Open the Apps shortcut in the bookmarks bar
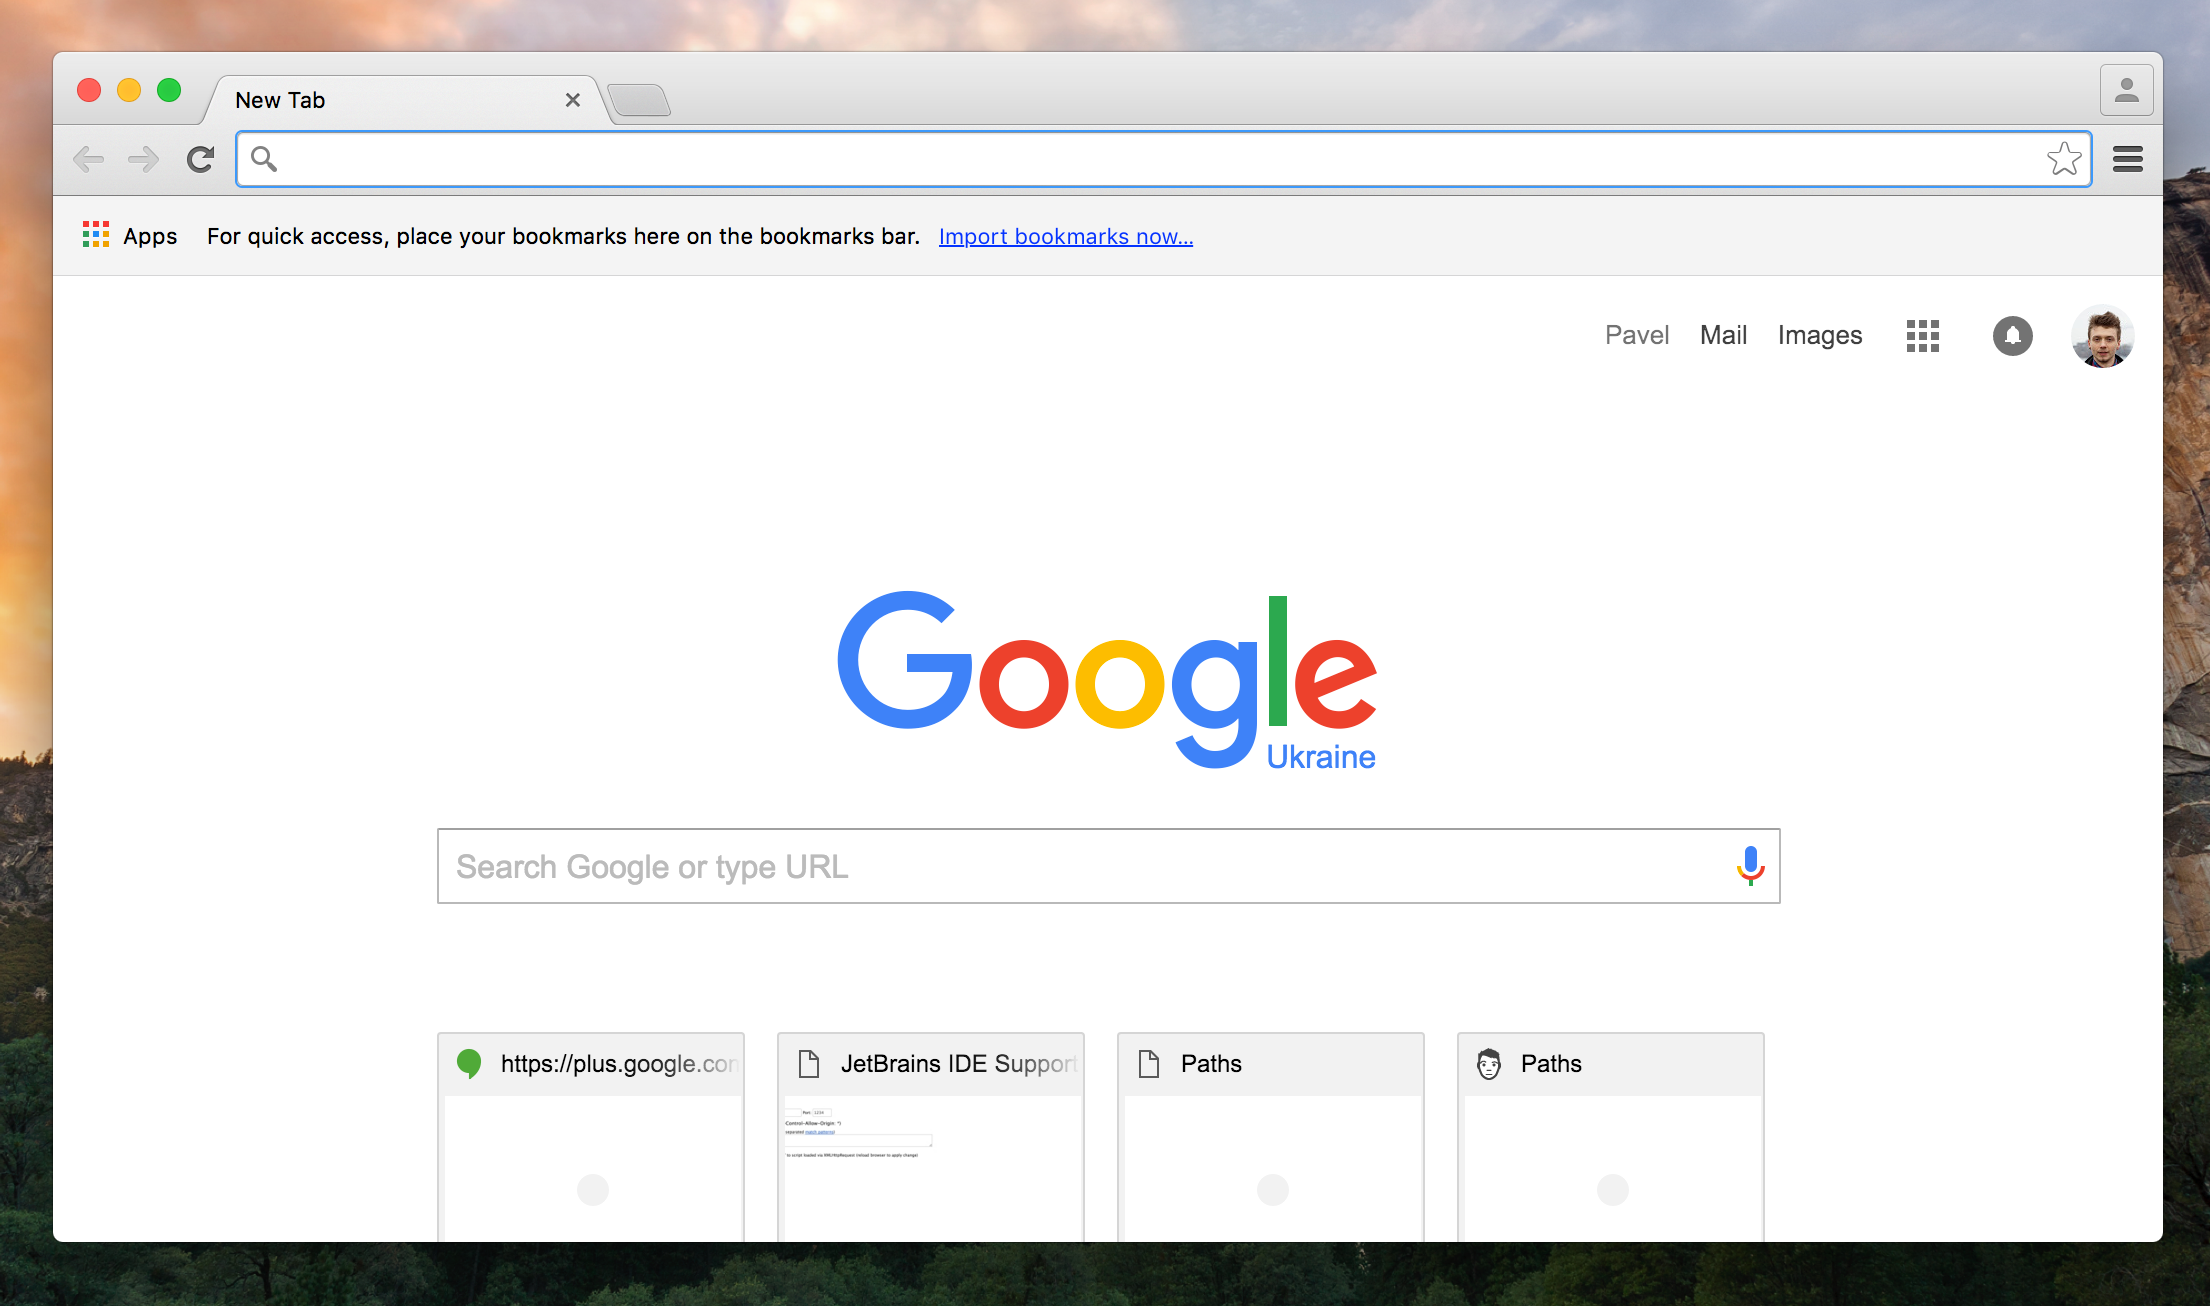Image resolution: width=2210 pixels, height=1306 pixels. [x=130, y=236]
